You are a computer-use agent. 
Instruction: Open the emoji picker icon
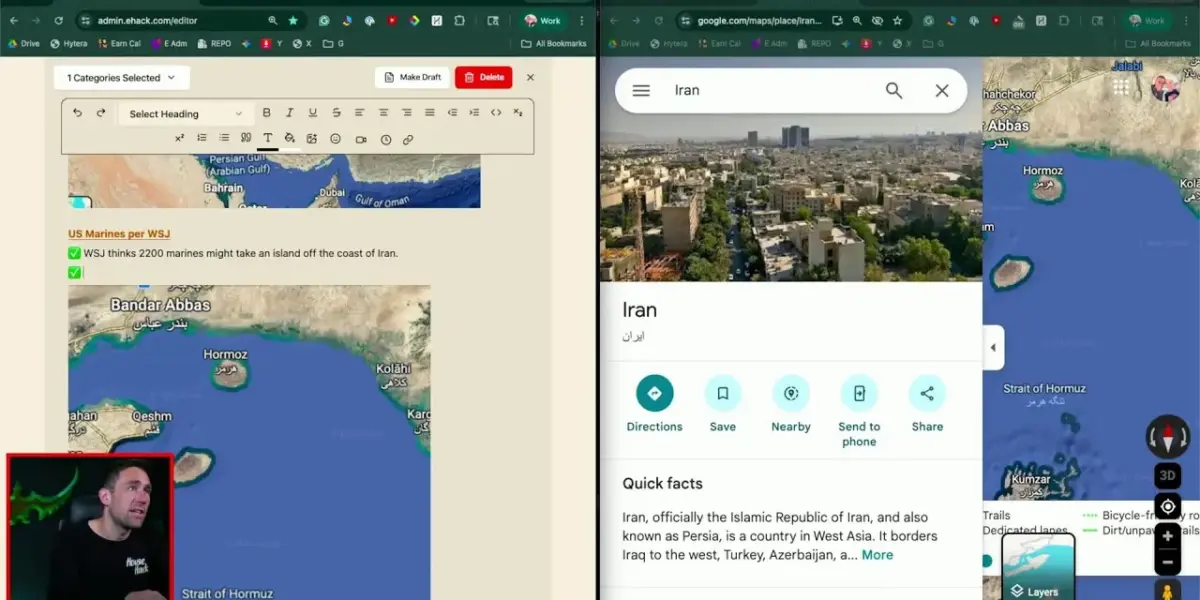335,140
